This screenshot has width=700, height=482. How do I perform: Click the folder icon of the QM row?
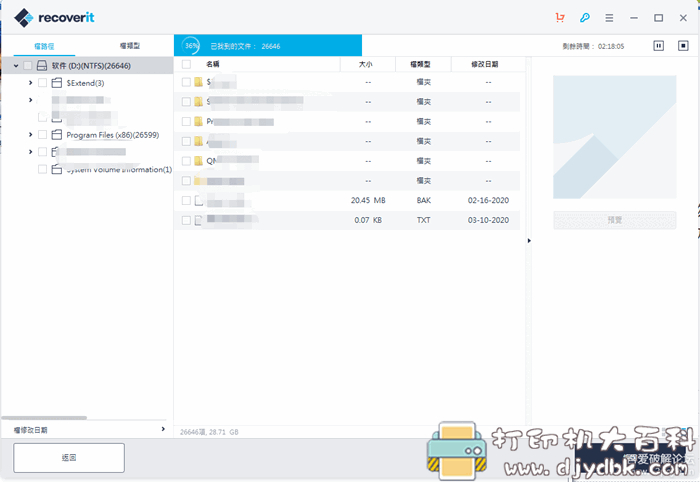(x=199, y=161)
